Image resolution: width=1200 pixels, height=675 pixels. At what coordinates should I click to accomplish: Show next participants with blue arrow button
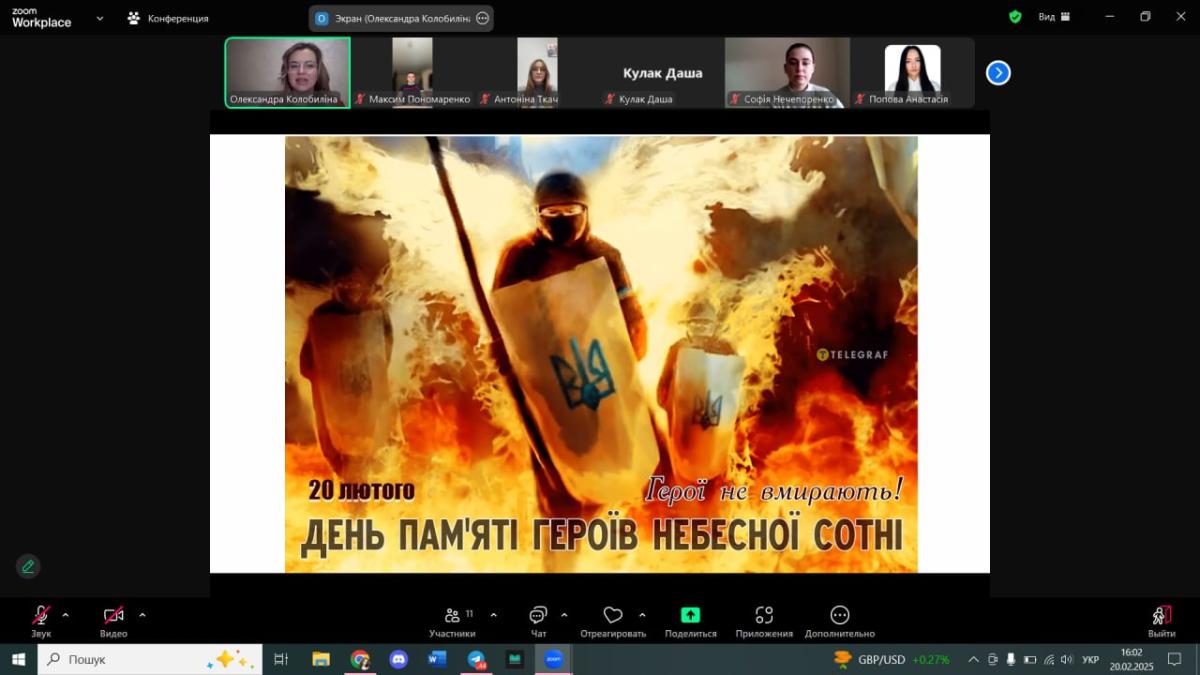coord(998,73)
